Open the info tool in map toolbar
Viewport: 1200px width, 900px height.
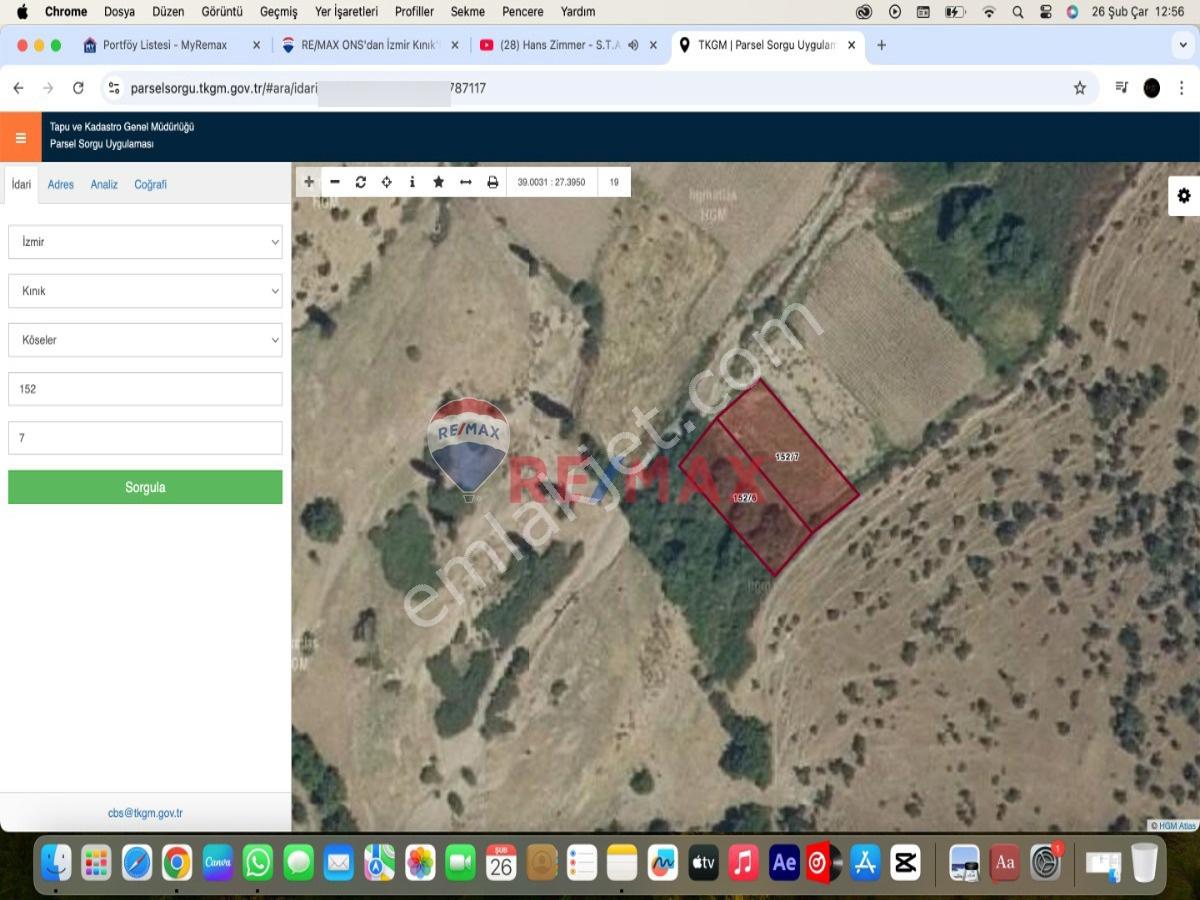click(412, 182)
